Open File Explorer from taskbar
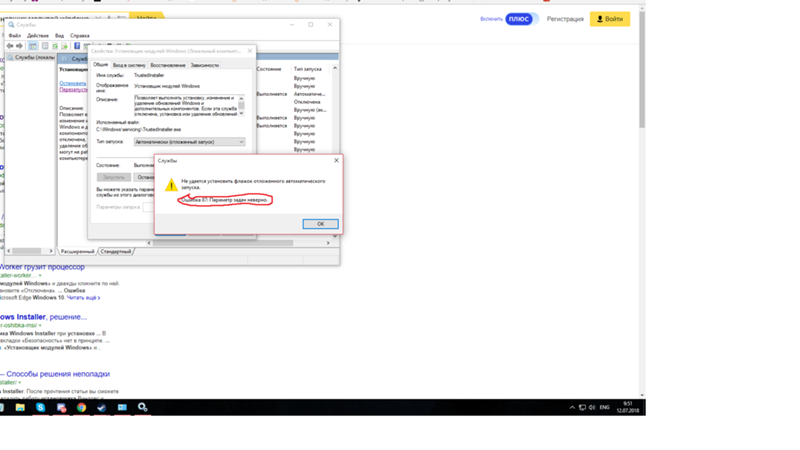This screenshot has height=450, width=800. [x=20, y=407]
